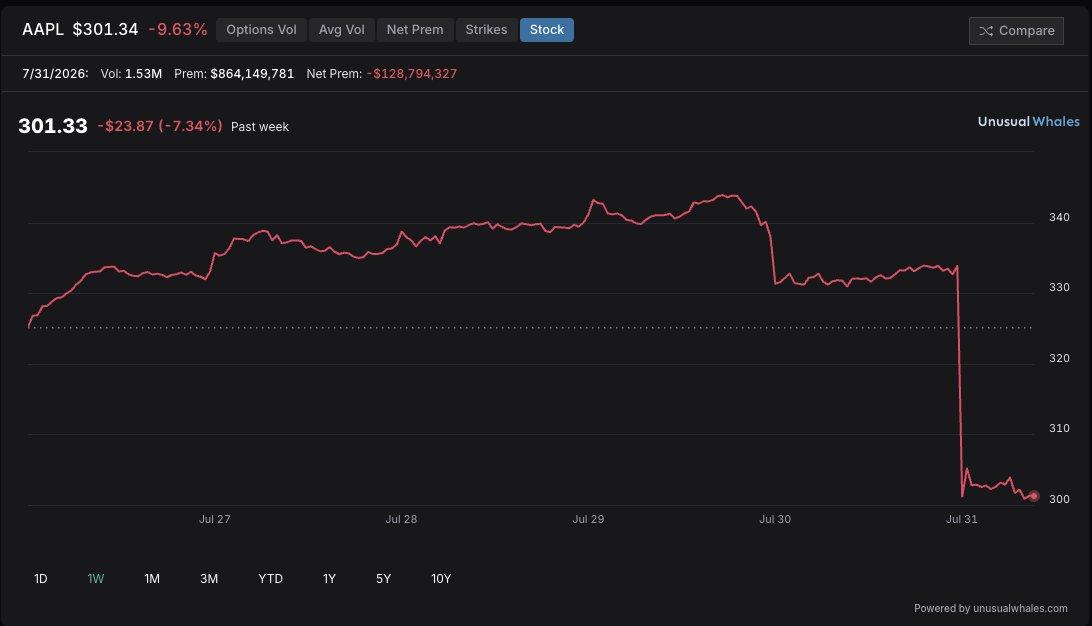Click the Unusual Whales logo
Screen dimensions: 1092x626
(x=1029, y=122)
